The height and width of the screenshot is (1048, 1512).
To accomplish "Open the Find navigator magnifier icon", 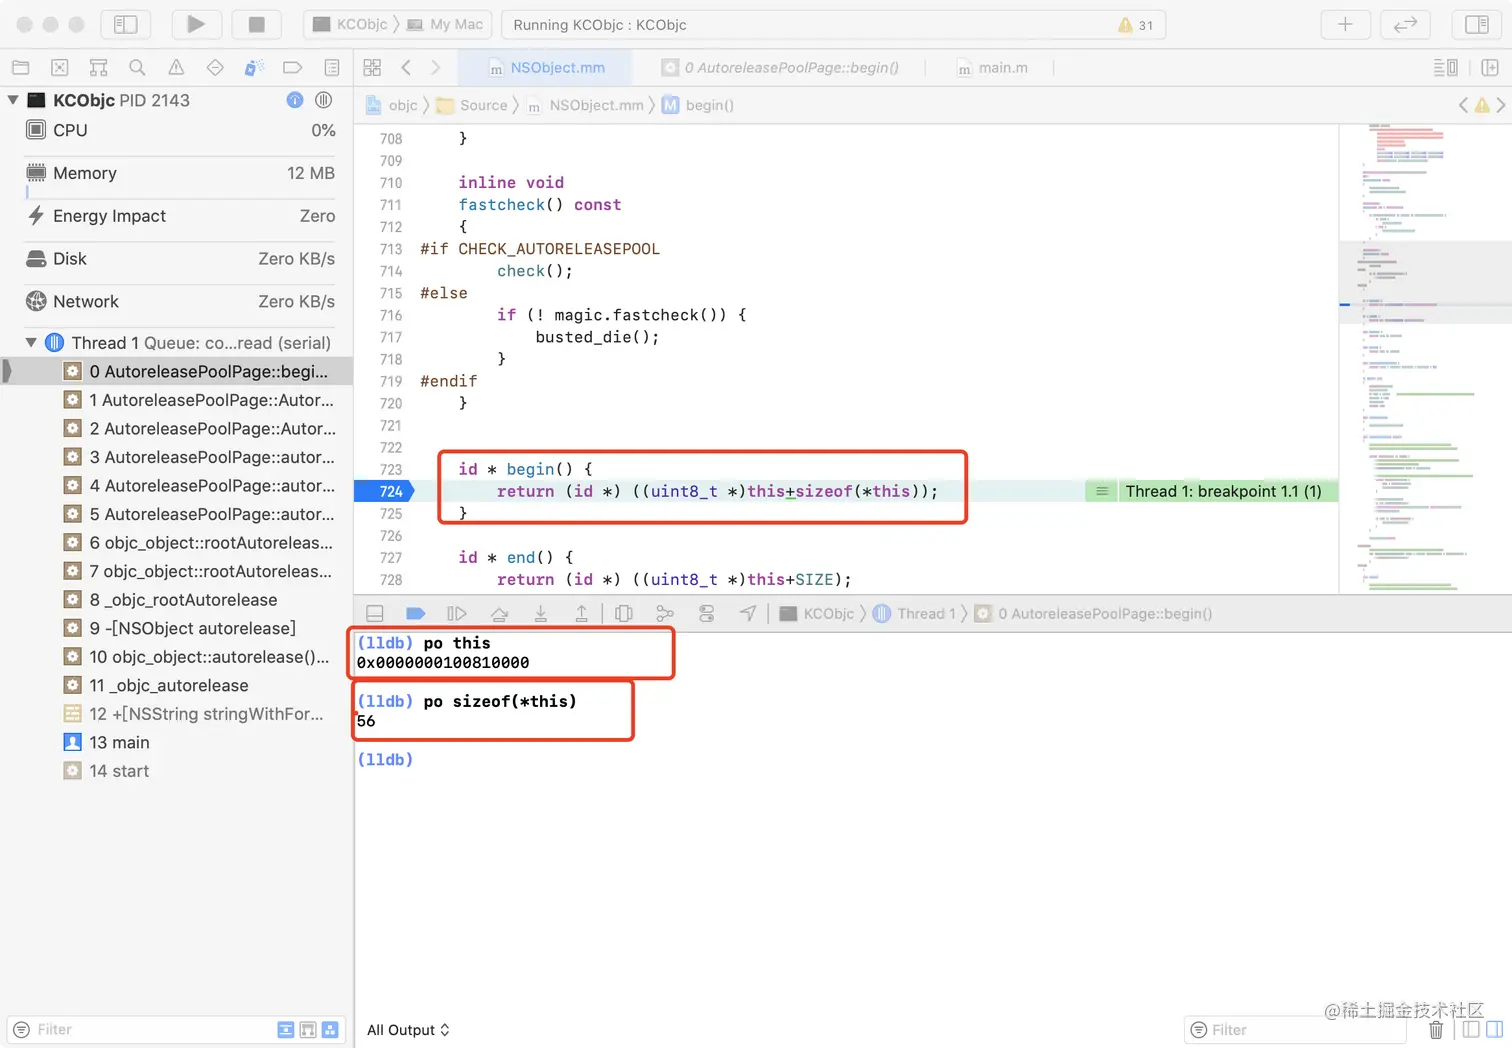I will (137, 68).
